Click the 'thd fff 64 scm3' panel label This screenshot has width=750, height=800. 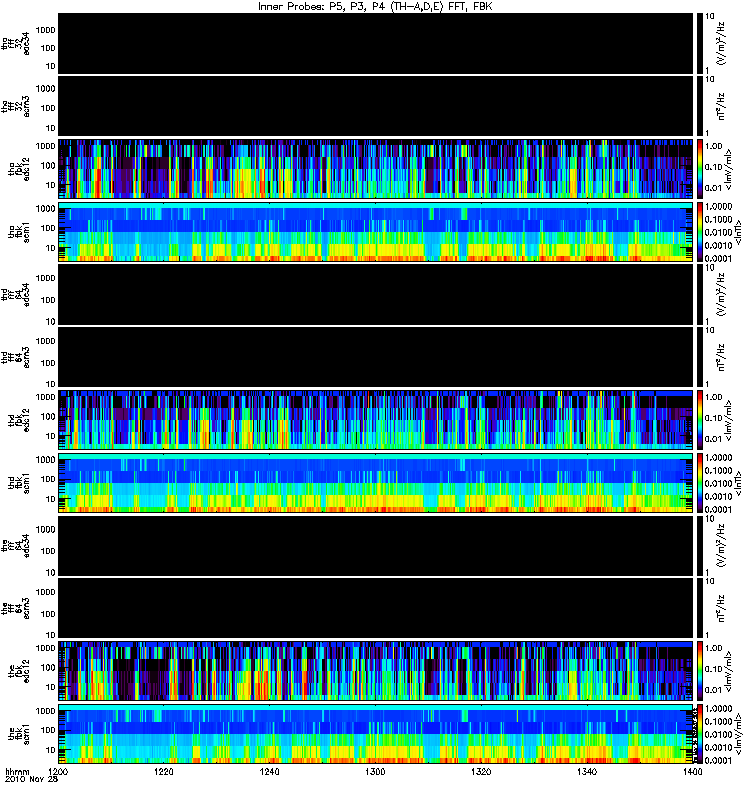click(x=16, y=357)
